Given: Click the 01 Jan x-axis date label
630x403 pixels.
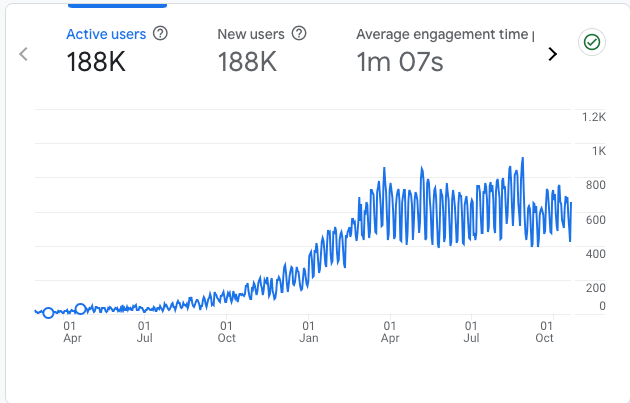Looking at the screenshot, I should coord(308,331).
